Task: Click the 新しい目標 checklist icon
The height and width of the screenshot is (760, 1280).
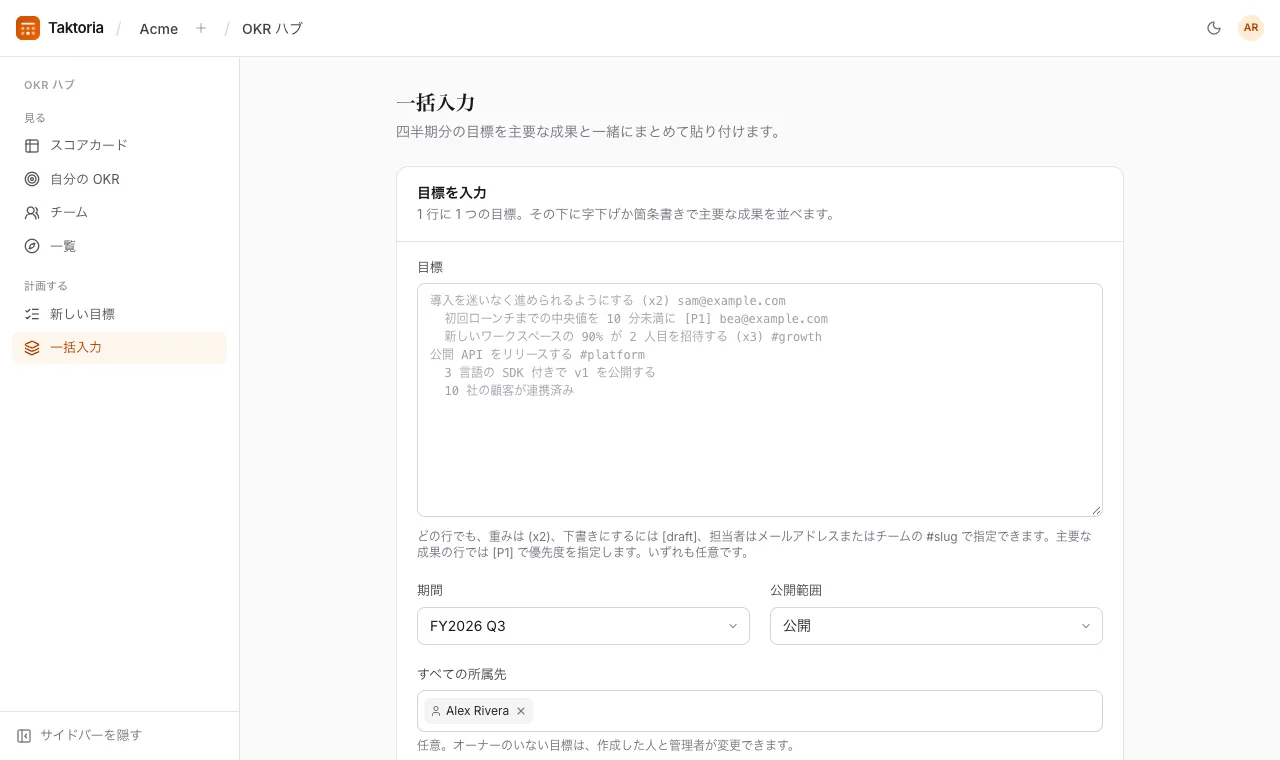Action: click(x=32, y=314)
